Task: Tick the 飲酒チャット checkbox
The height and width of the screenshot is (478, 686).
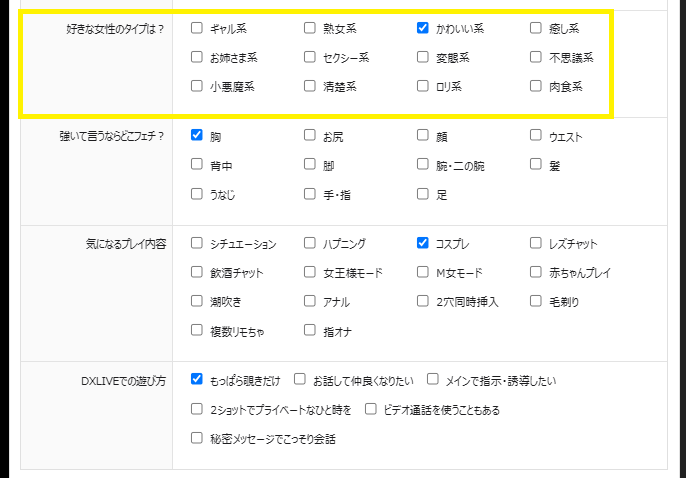Action: pos(197,272)
